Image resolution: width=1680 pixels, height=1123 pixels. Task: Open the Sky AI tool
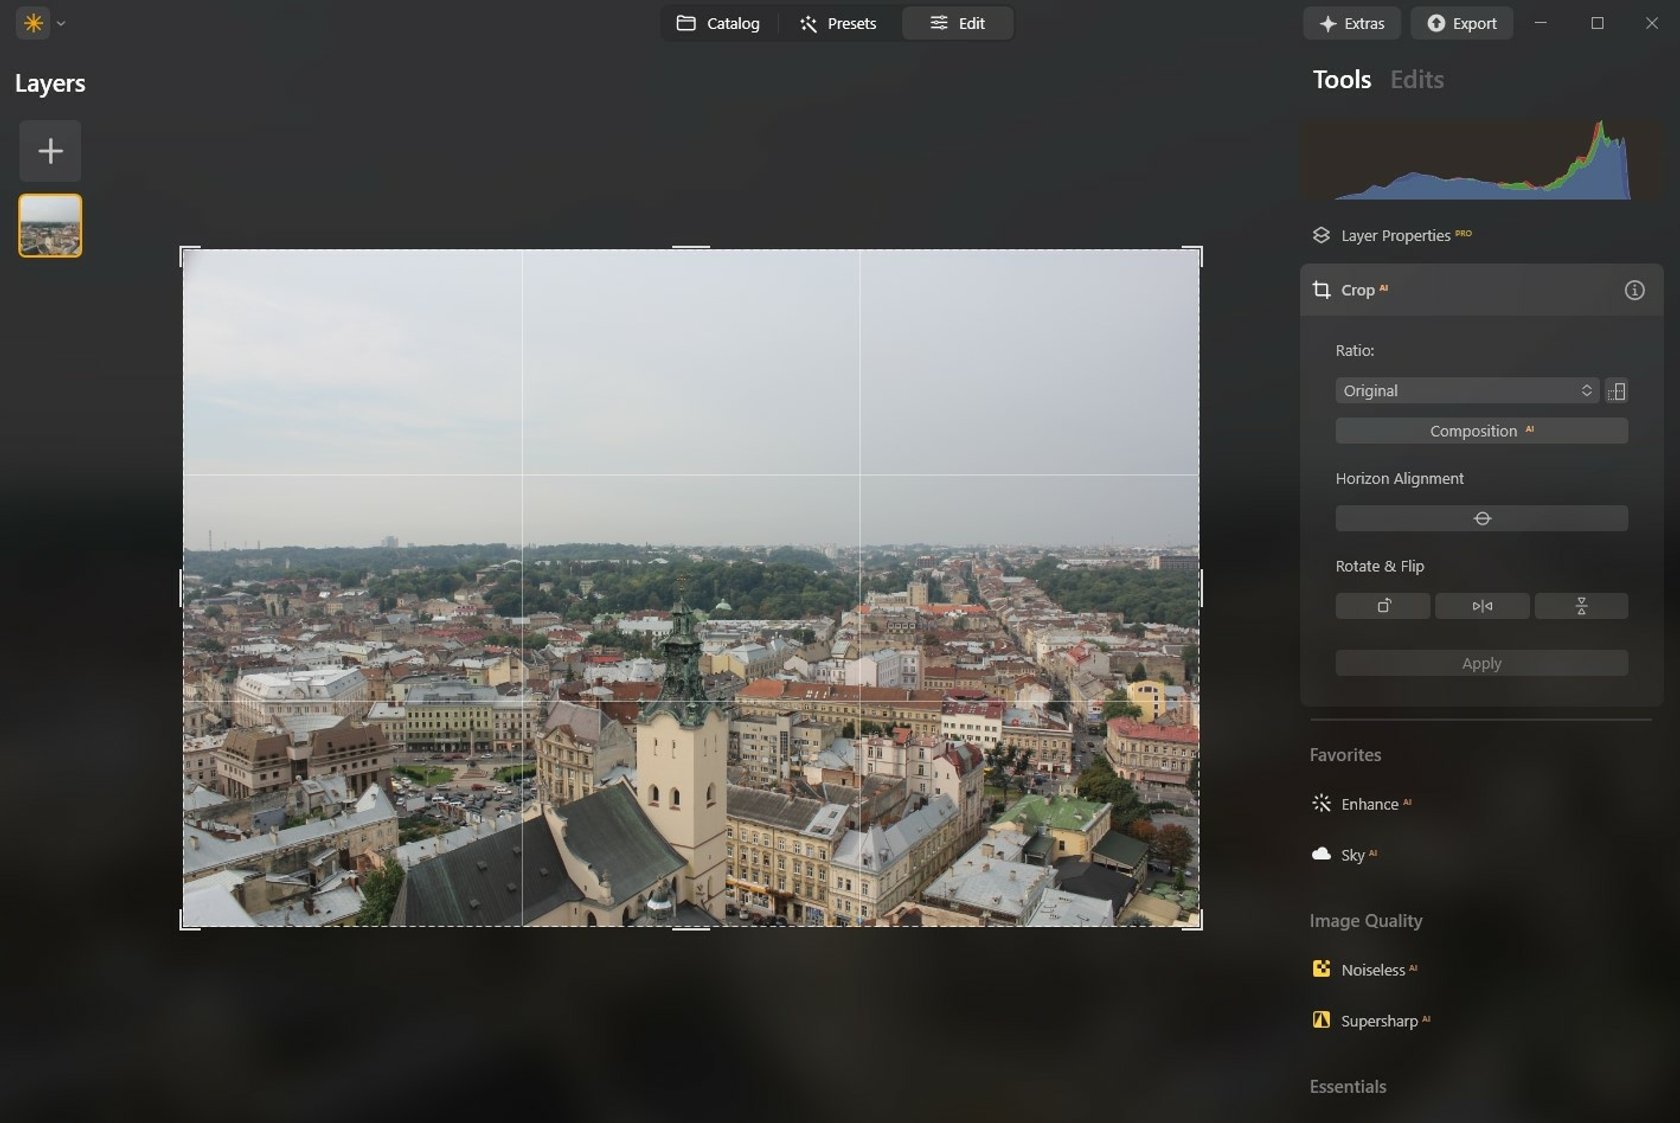1355,854
